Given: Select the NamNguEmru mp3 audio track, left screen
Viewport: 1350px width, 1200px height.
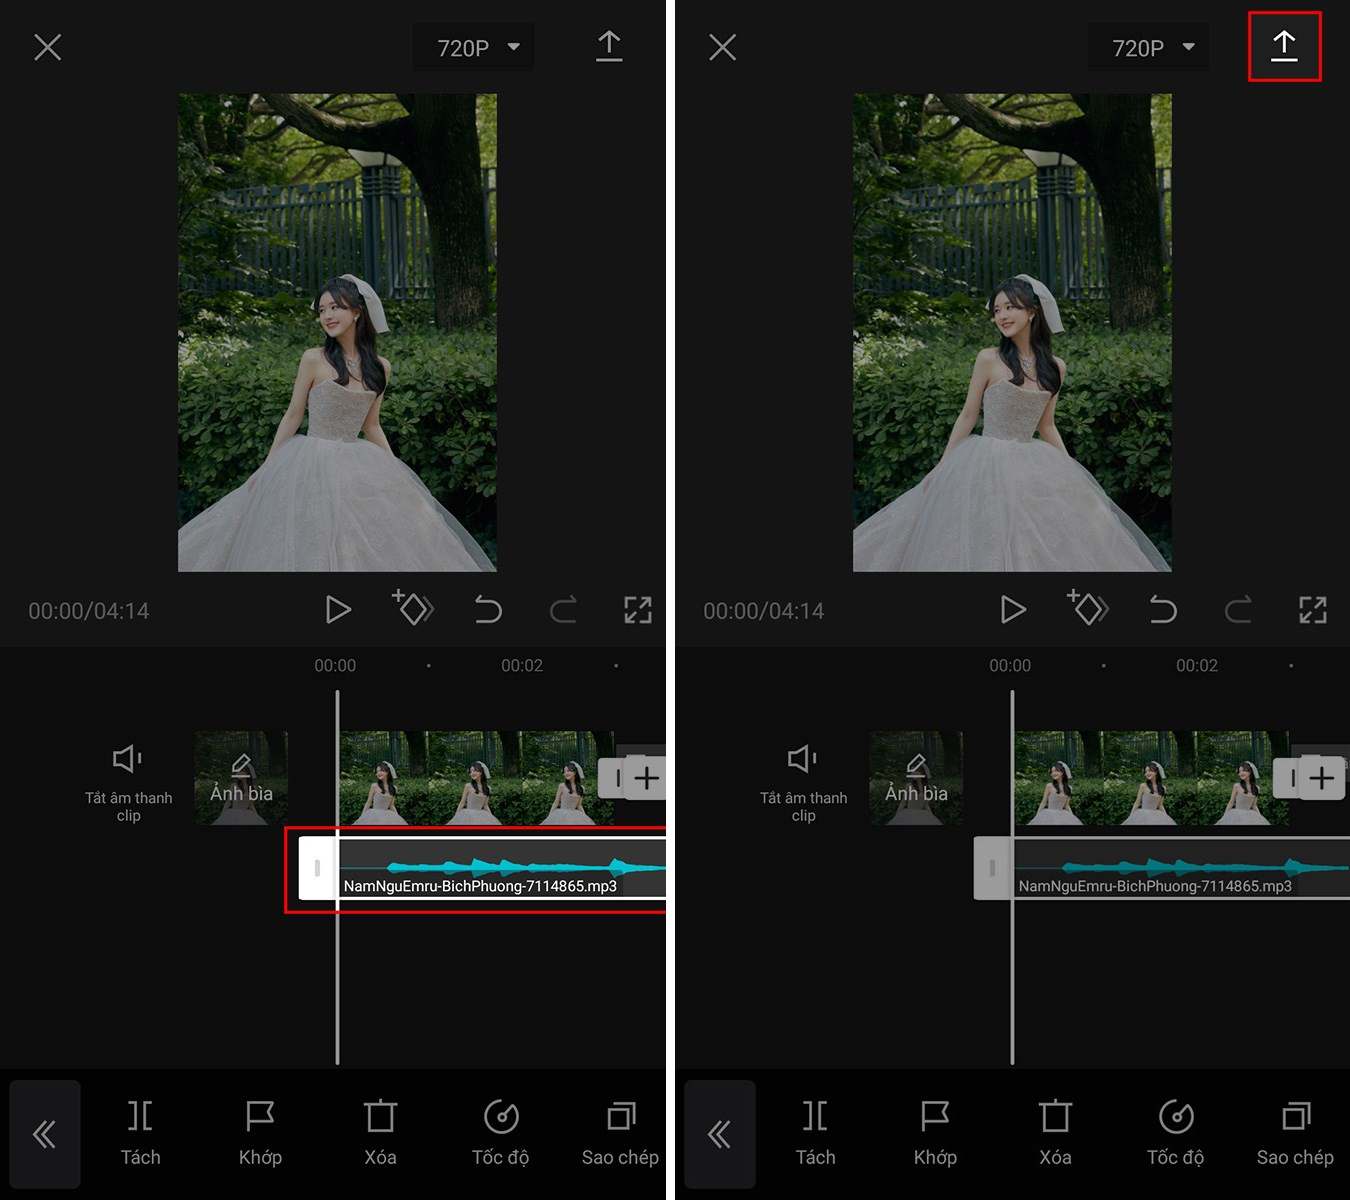Looking at the screenshot, I should [501, 868].
